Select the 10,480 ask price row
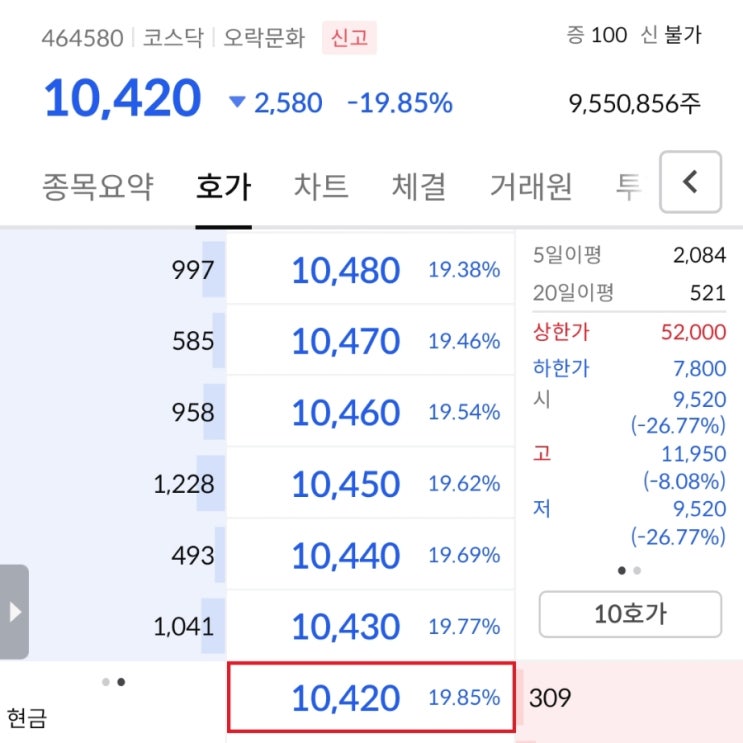This screenshot has height=743, width=743. coord(370,269)
